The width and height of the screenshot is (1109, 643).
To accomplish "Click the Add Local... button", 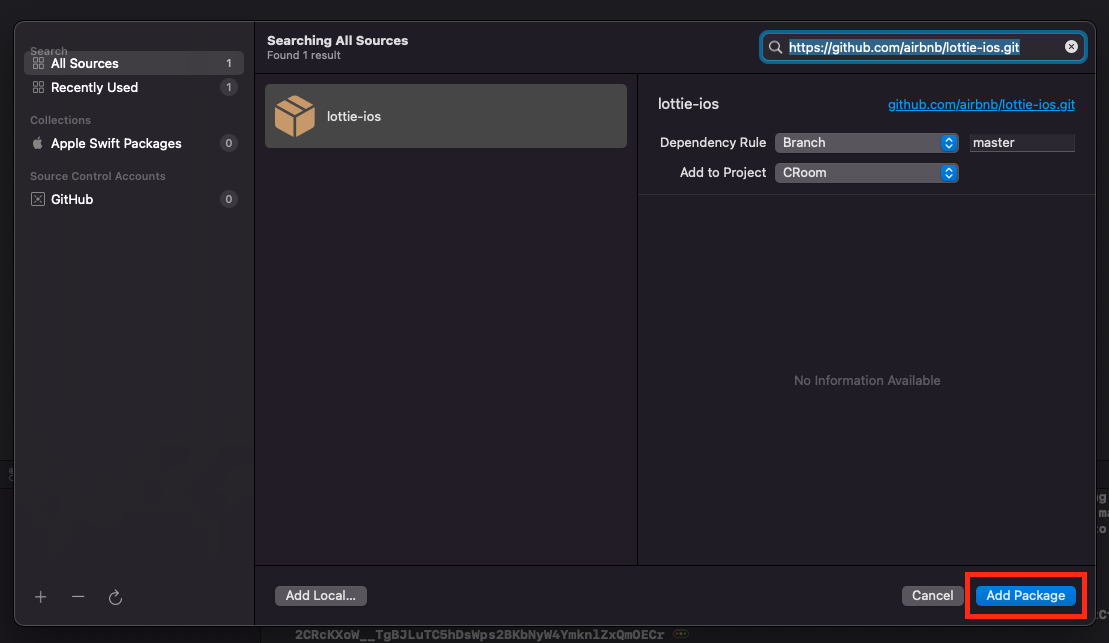I will tap(320, 596).
